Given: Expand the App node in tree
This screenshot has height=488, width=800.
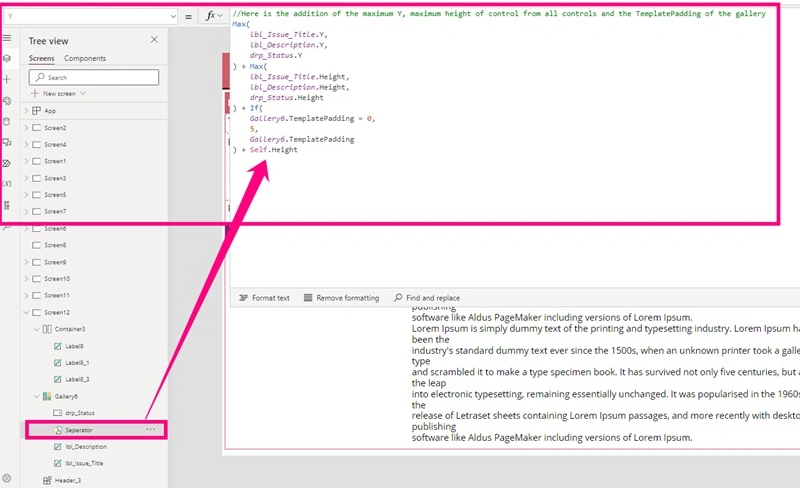Looking at the screenshot, I should coord(26,110).
